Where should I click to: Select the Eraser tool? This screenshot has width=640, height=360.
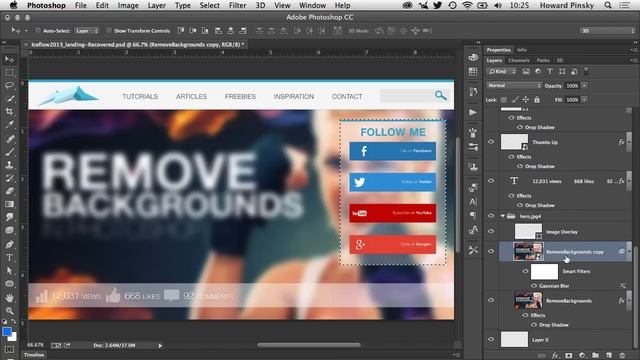tap(9, 191)
